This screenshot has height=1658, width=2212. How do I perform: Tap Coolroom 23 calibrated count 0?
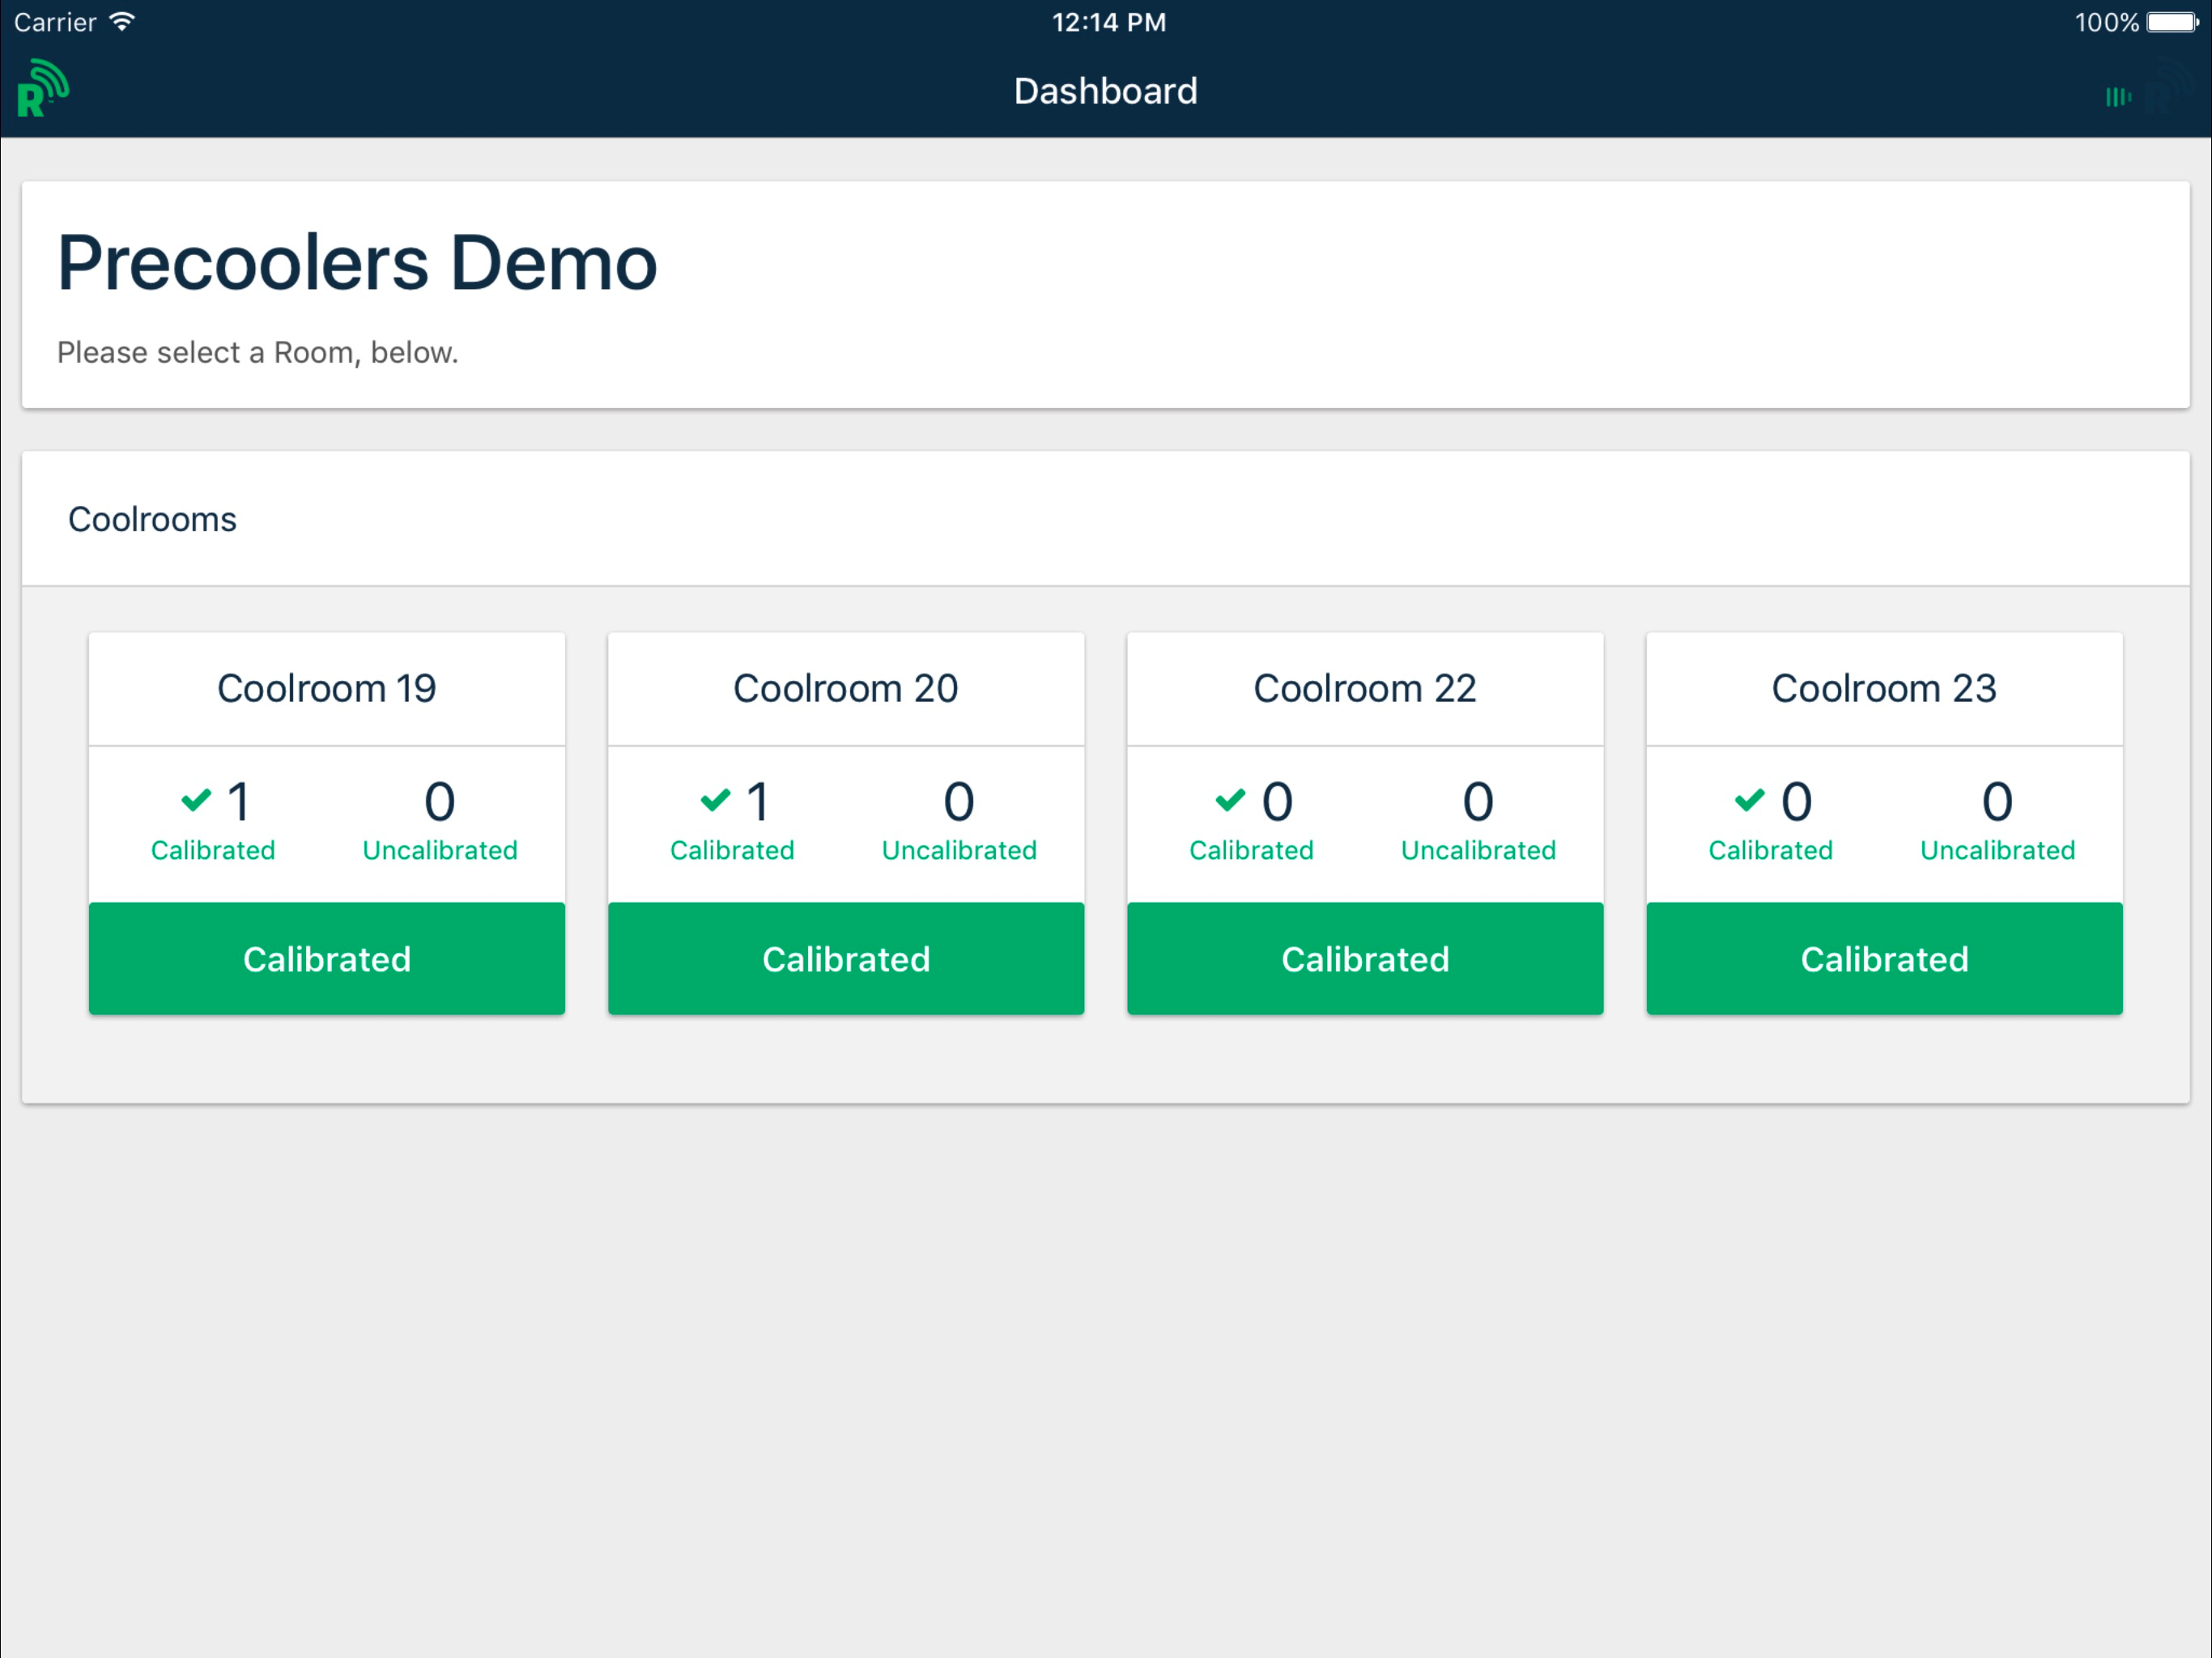click(1796, 801)
